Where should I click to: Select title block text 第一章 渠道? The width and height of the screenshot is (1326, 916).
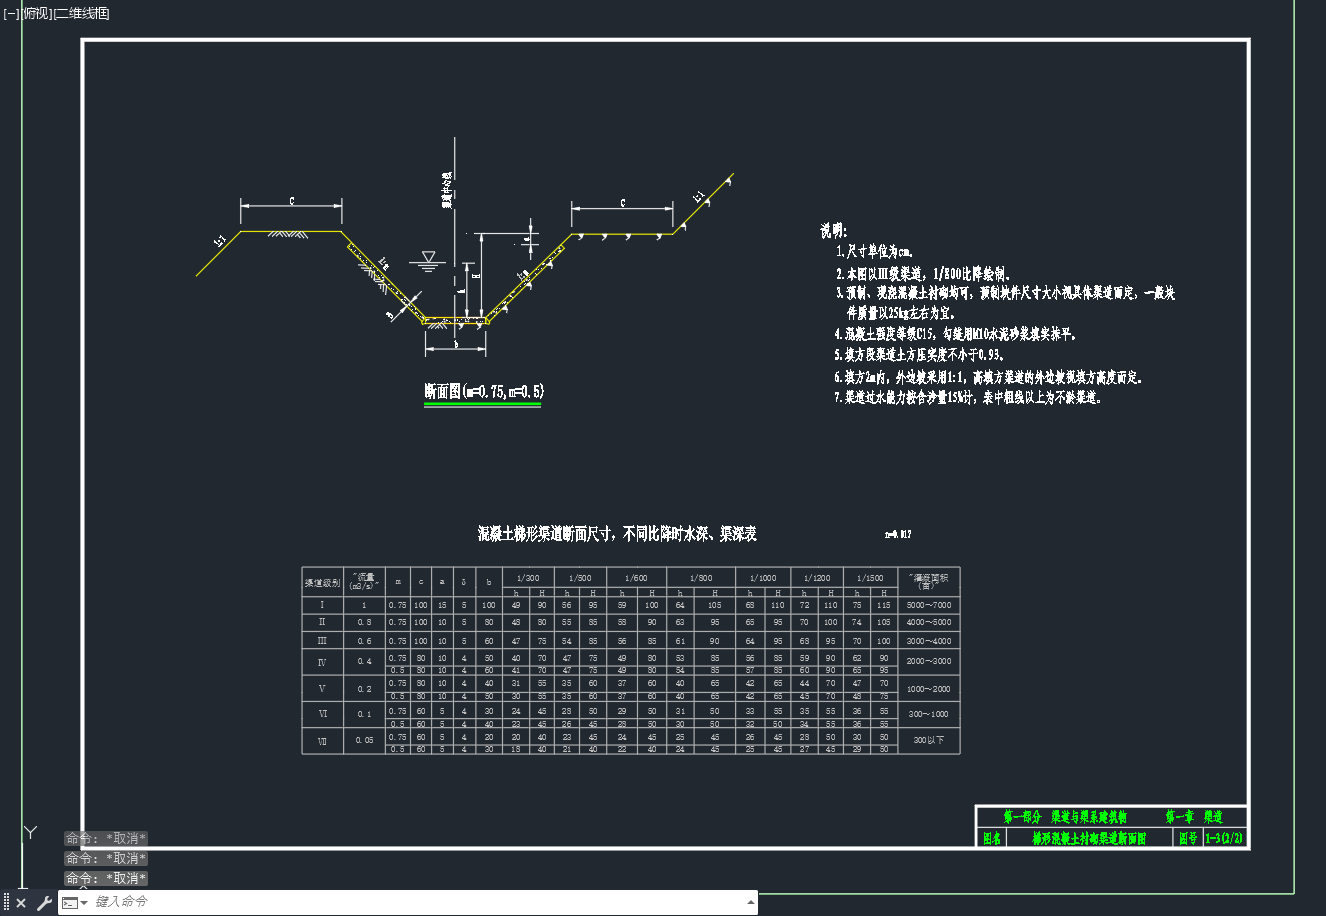pos(1194,817)
